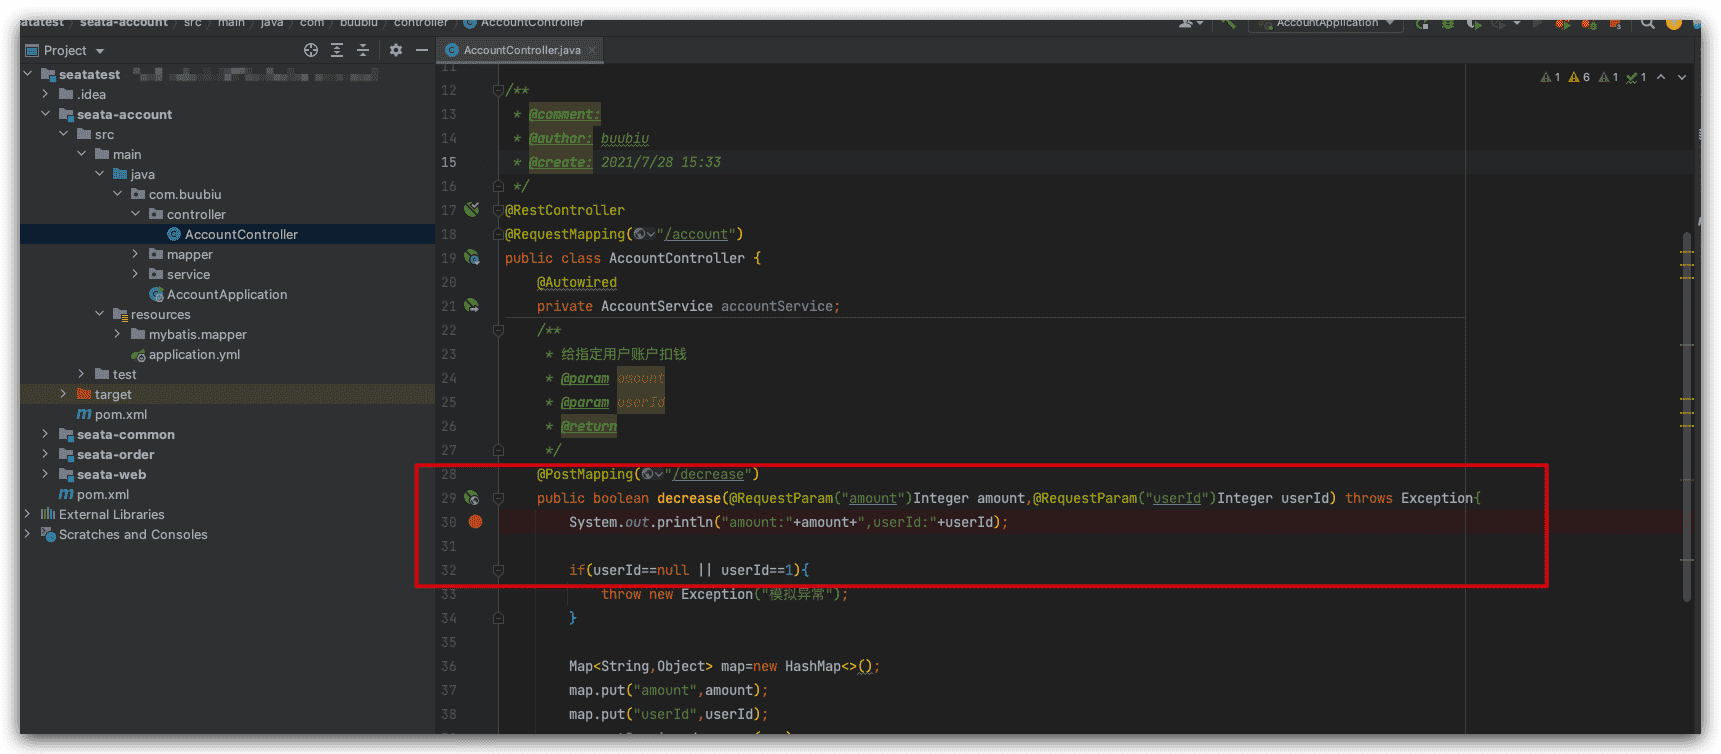
Task: Collapse all in Project panel
Action: tap(363, 50)
